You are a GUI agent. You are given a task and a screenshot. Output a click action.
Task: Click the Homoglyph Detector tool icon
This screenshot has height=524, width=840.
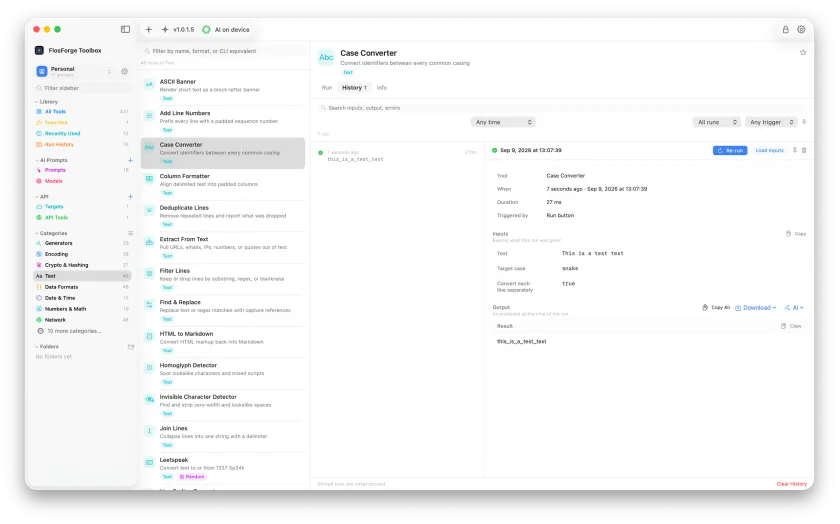pos(149,369)
